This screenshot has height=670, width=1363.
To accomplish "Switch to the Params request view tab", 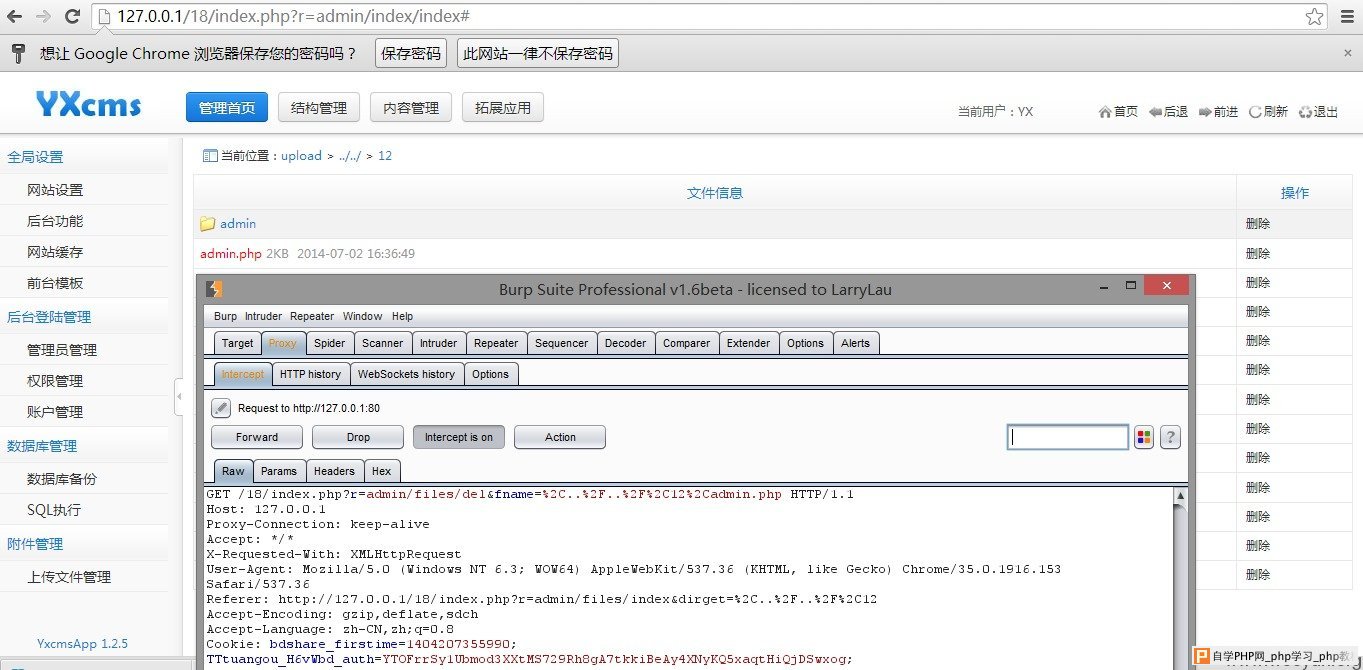I will pyautogui.click(x=279, y=471).
